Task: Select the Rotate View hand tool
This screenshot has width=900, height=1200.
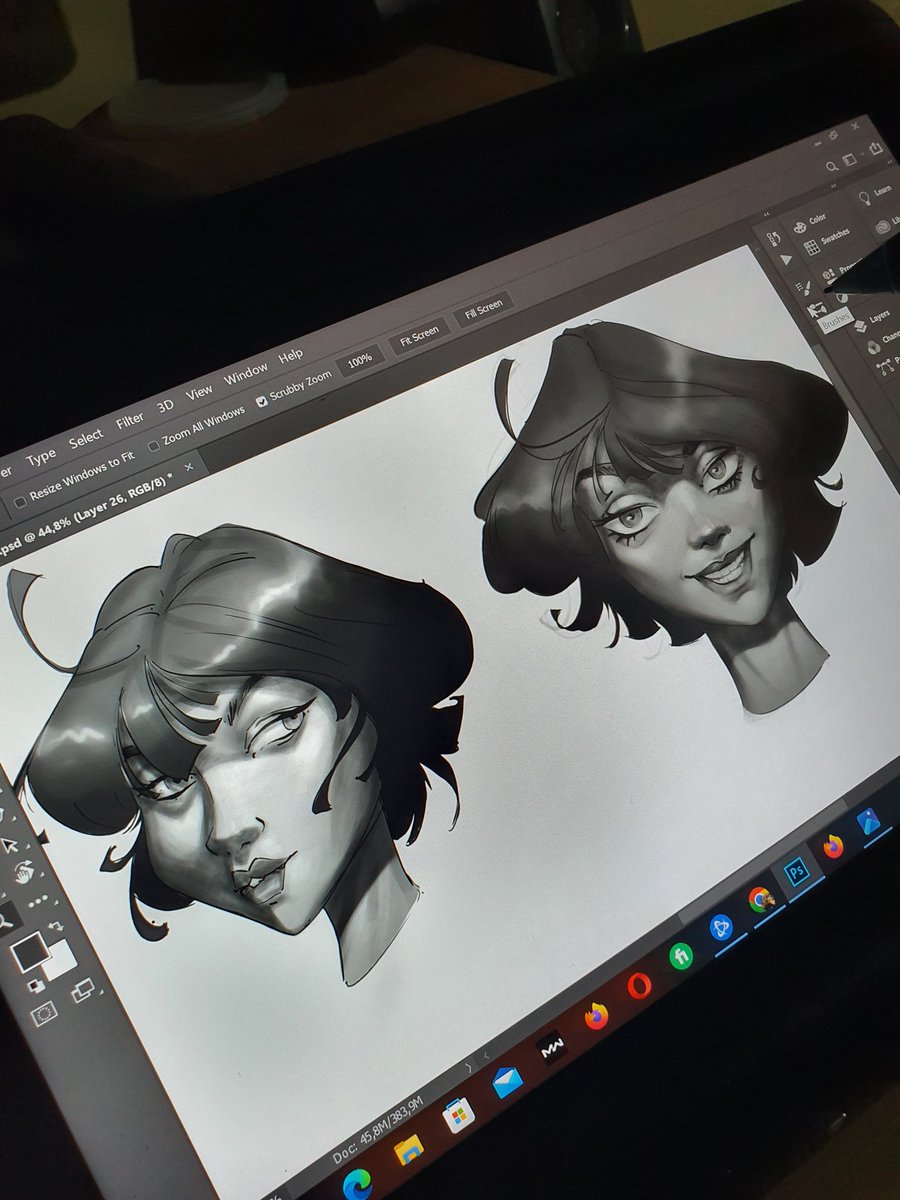Action: [x=22, y=873]
